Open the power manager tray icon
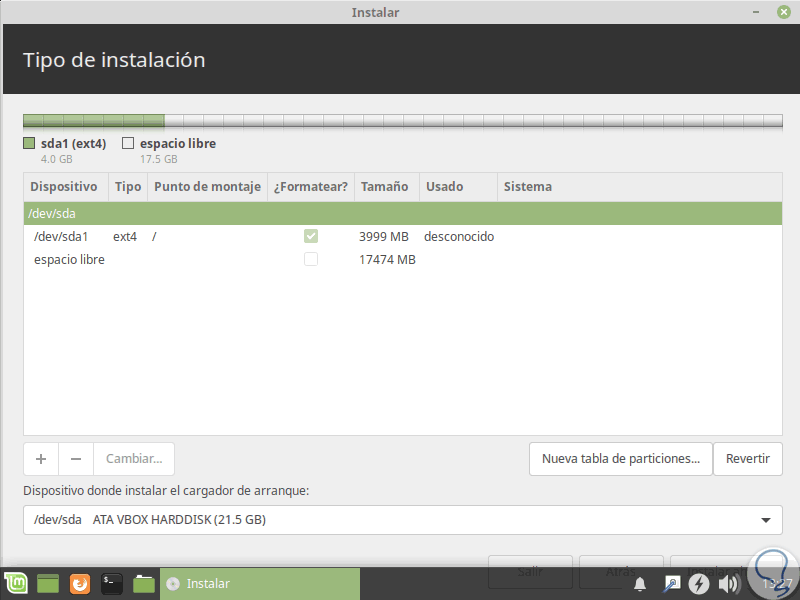 tap(699, 583)
